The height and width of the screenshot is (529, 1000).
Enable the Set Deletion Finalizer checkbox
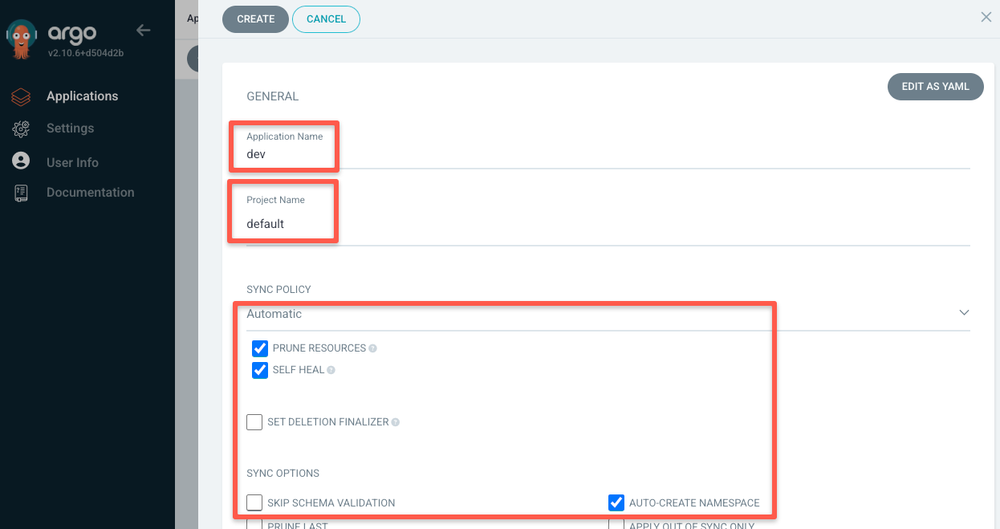tap(255, 422)
